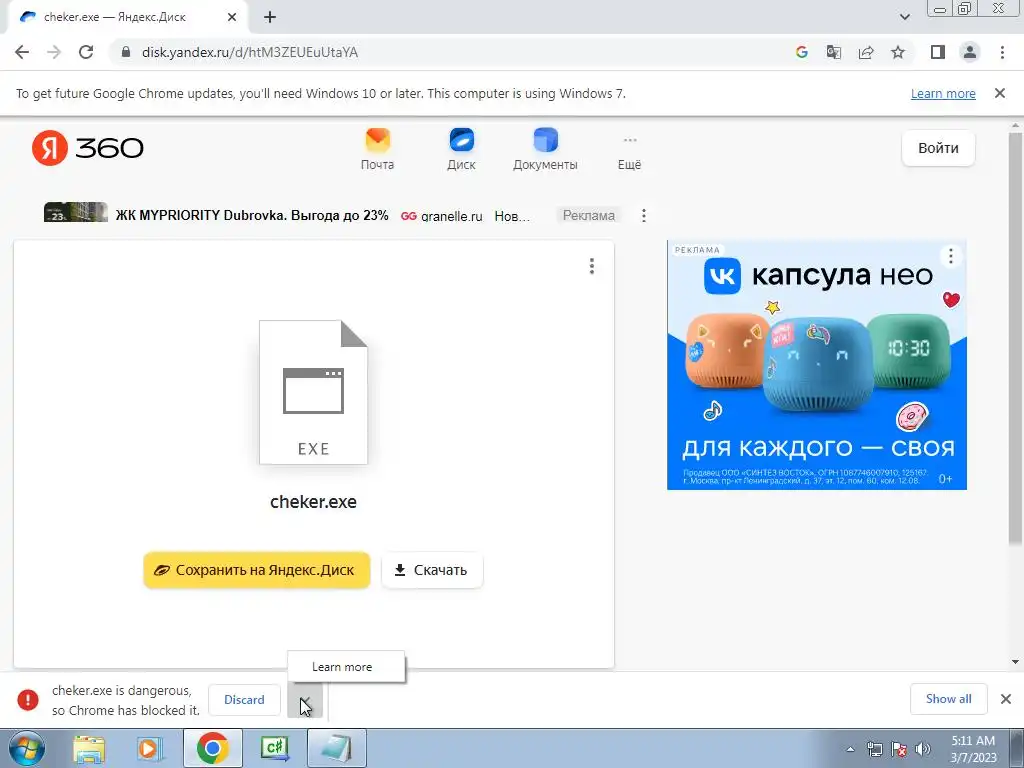
Task: Open Windows Explorer from taskbar
Action: pos(89,749)
